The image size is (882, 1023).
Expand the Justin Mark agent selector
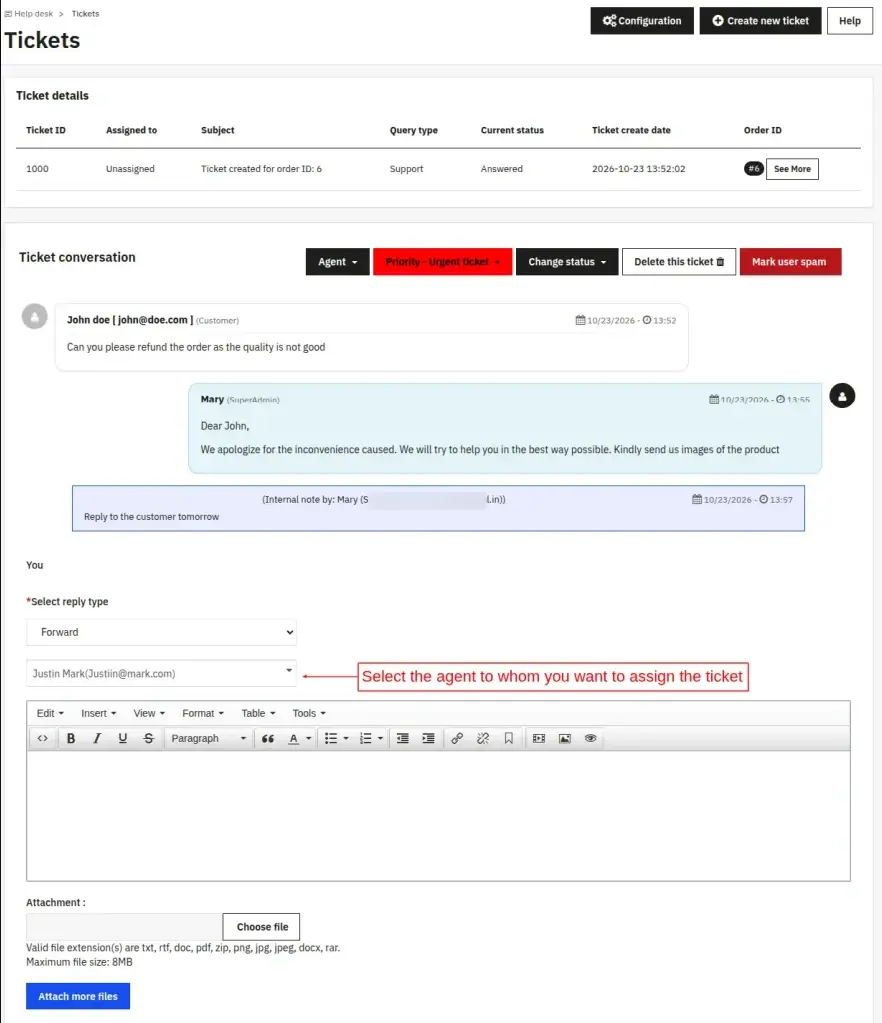click(x=161, y=673)
